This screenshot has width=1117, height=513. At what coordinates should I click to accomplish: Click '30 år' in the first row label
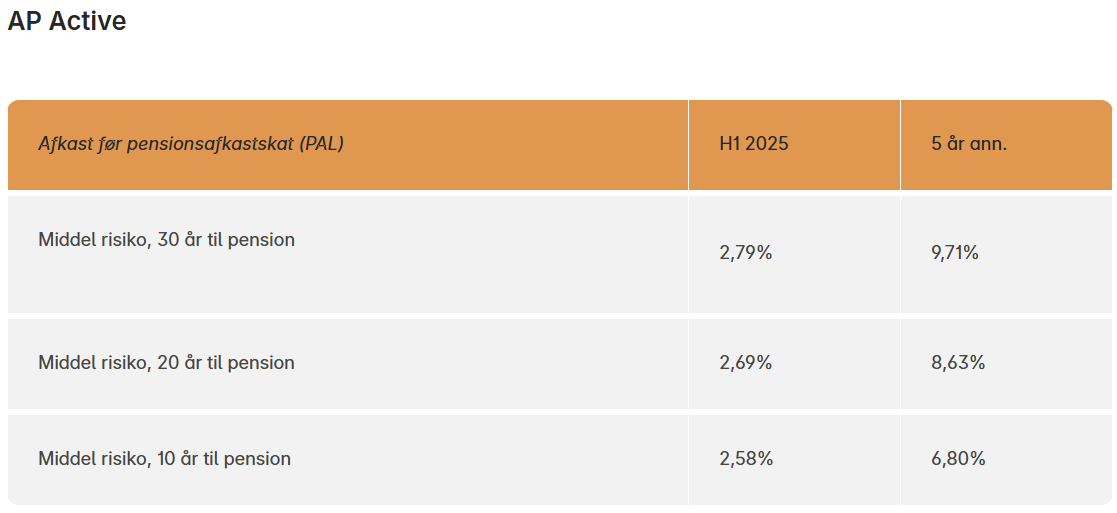(180, 240)
